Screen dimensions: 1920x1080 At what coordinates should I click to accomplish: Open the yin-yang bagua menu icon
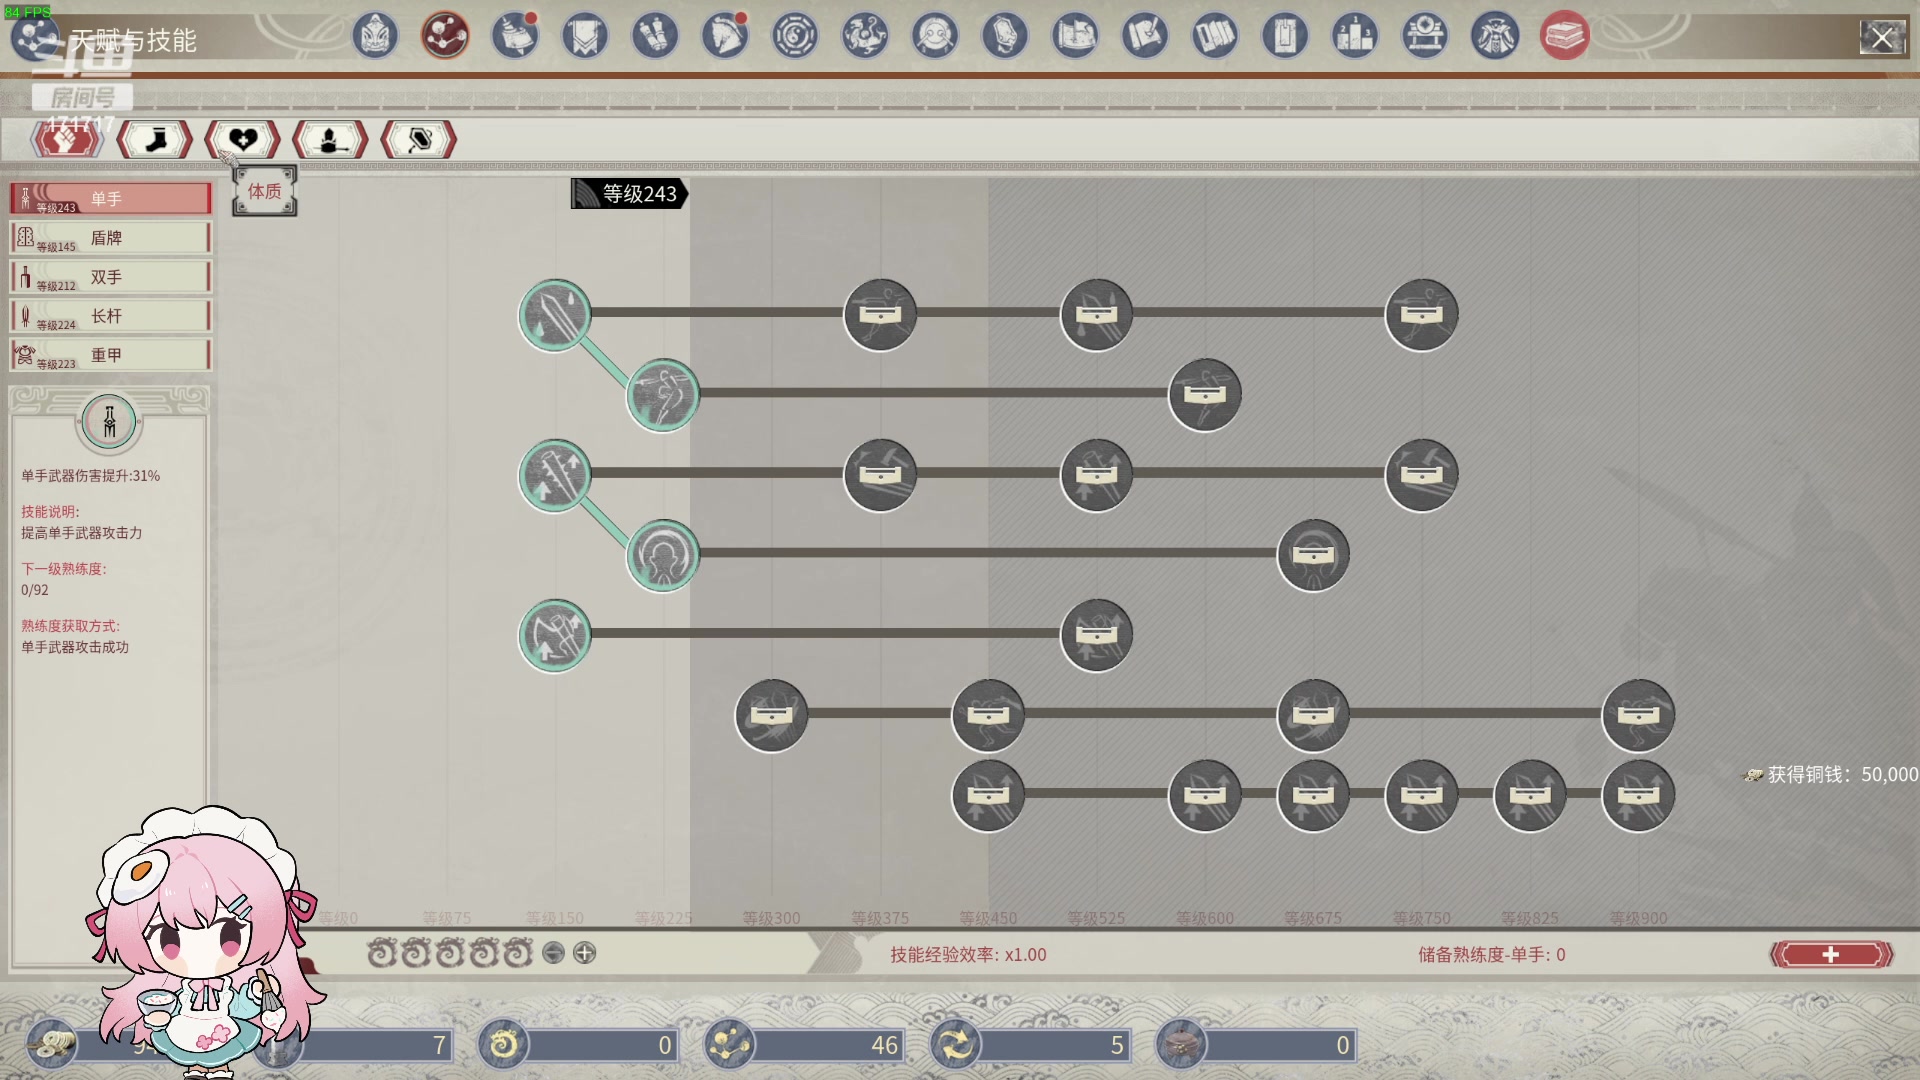pos(795,37)
